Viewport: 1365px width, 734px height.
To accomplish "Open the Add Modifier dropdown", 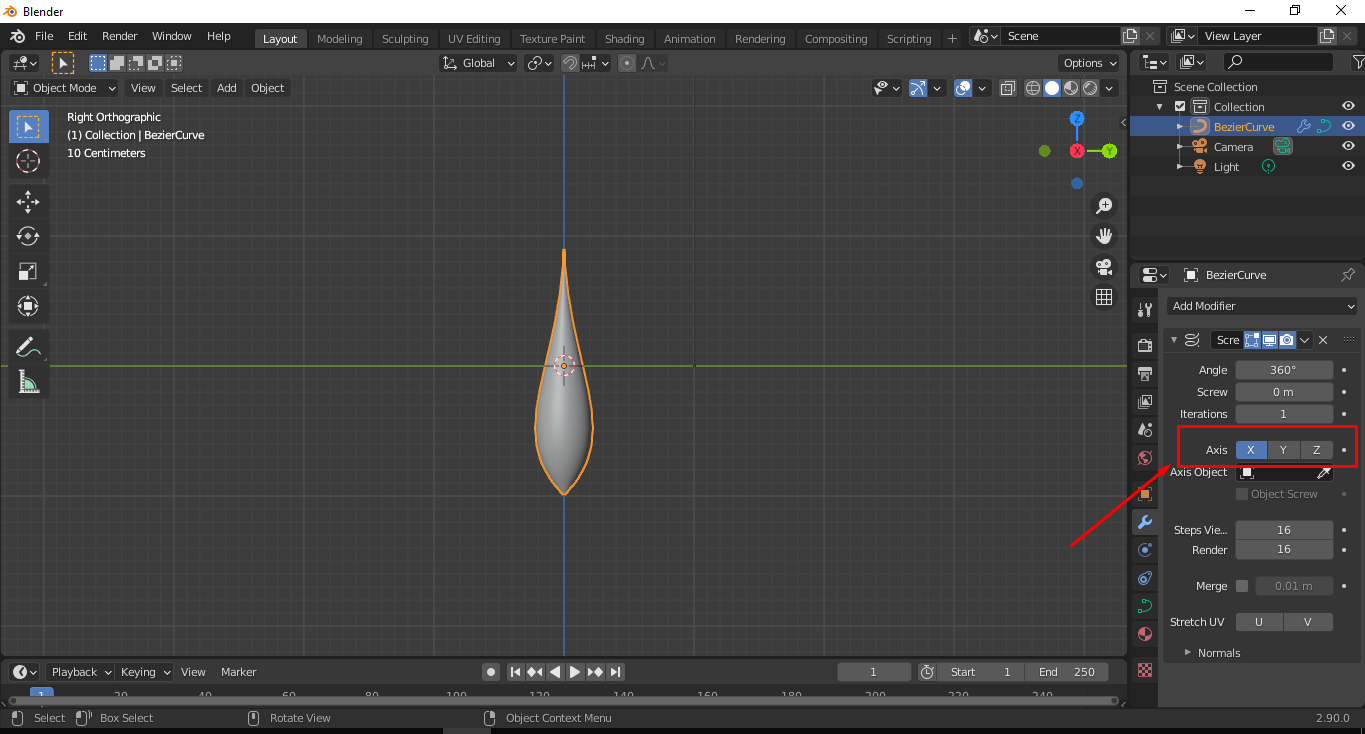I will (x=1261, y=305).
